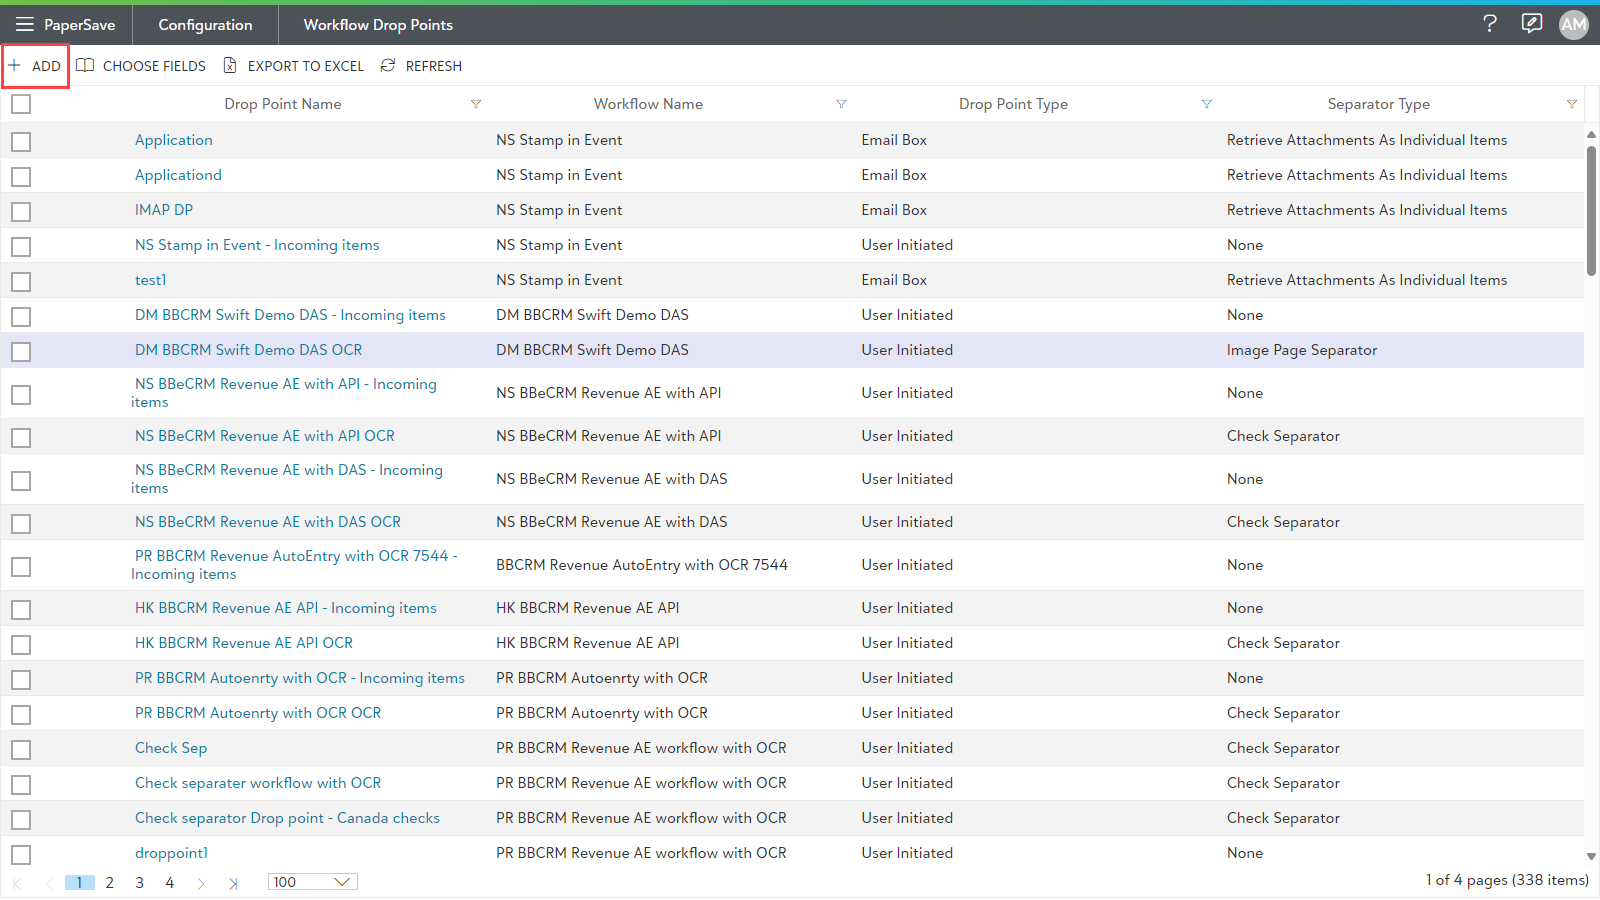Check the box for IMAP DP row
1600x900 pixels.
[x=21, y=211]
